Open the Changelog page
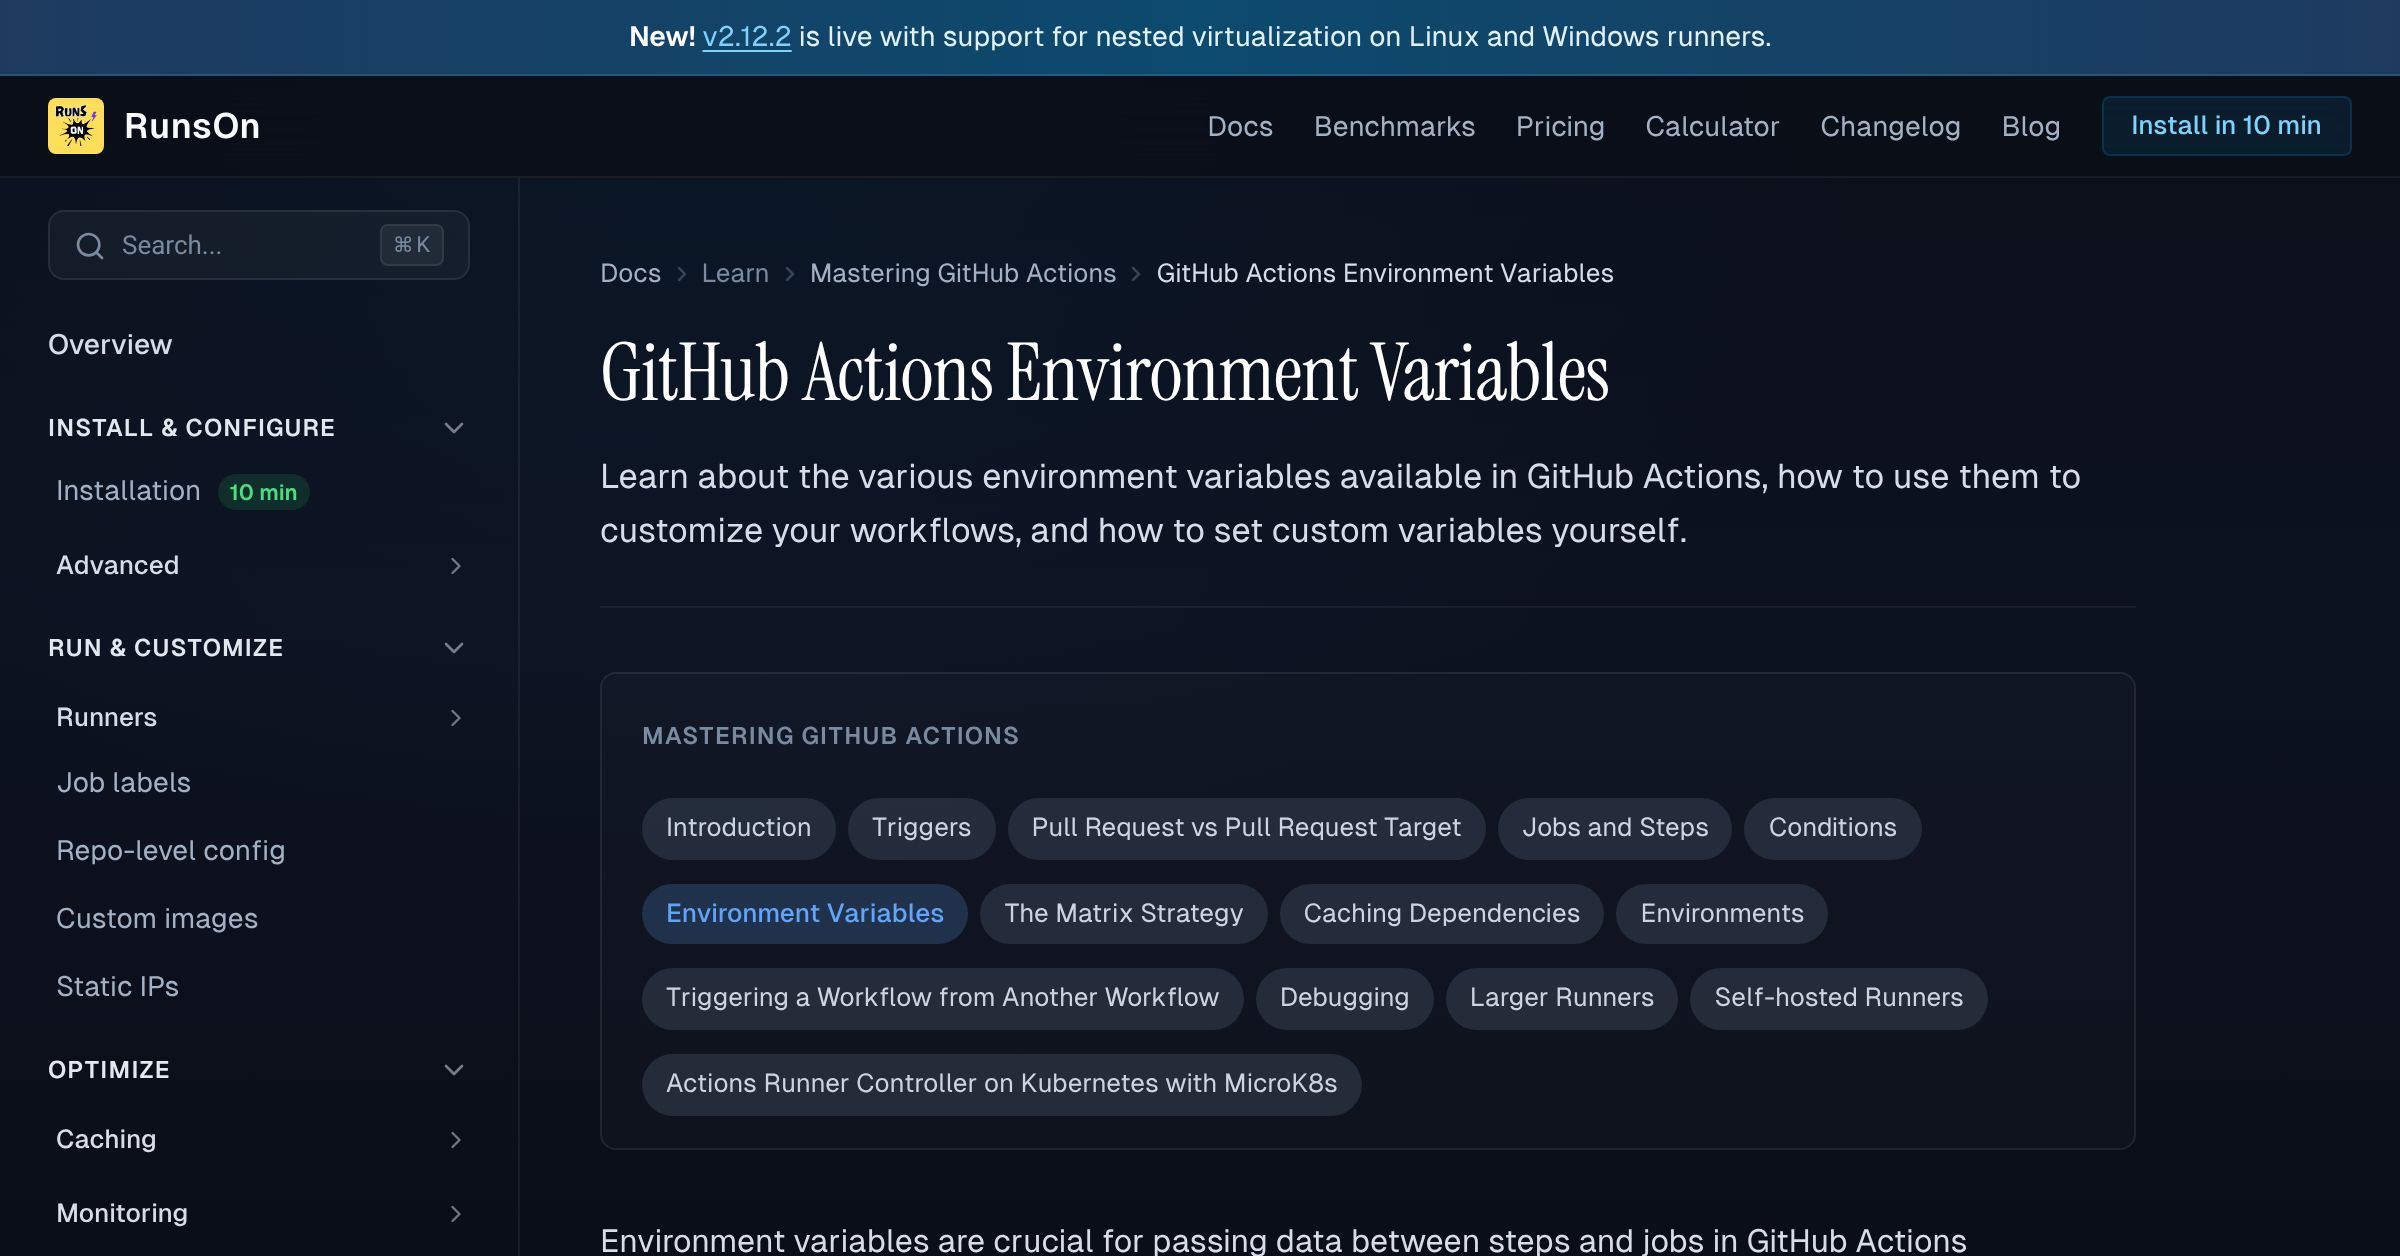 [1889, 126]
